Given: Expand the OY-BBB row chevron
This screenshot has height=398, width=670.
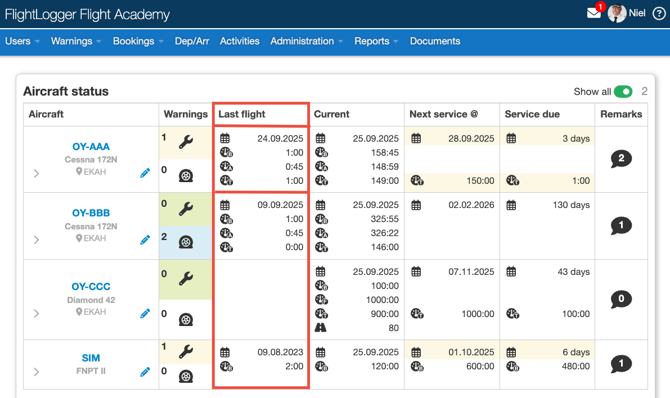Looking at the screenshot, I should coord(36,239).
